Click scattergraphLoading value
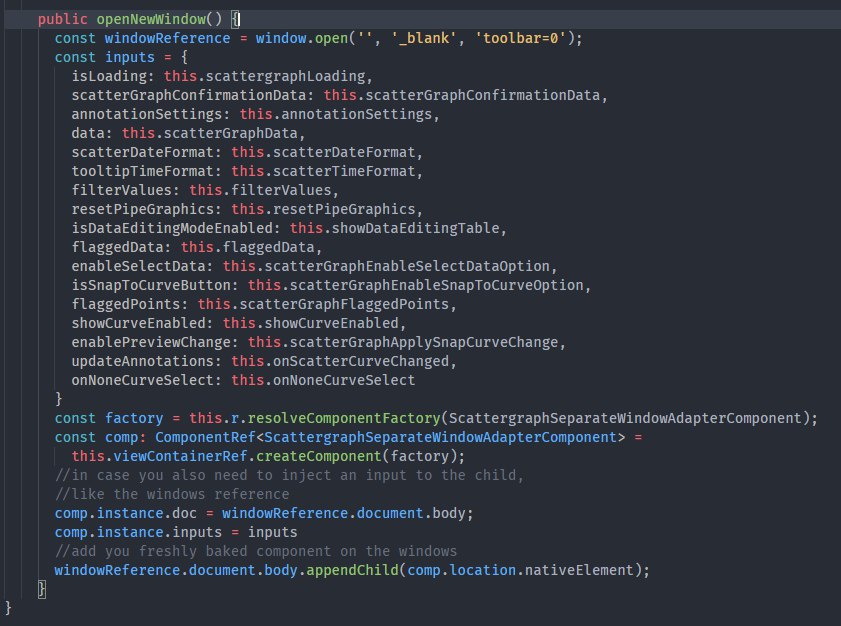Image resolution: width=841 pixels, height=626 pixels. pos(285,76)
